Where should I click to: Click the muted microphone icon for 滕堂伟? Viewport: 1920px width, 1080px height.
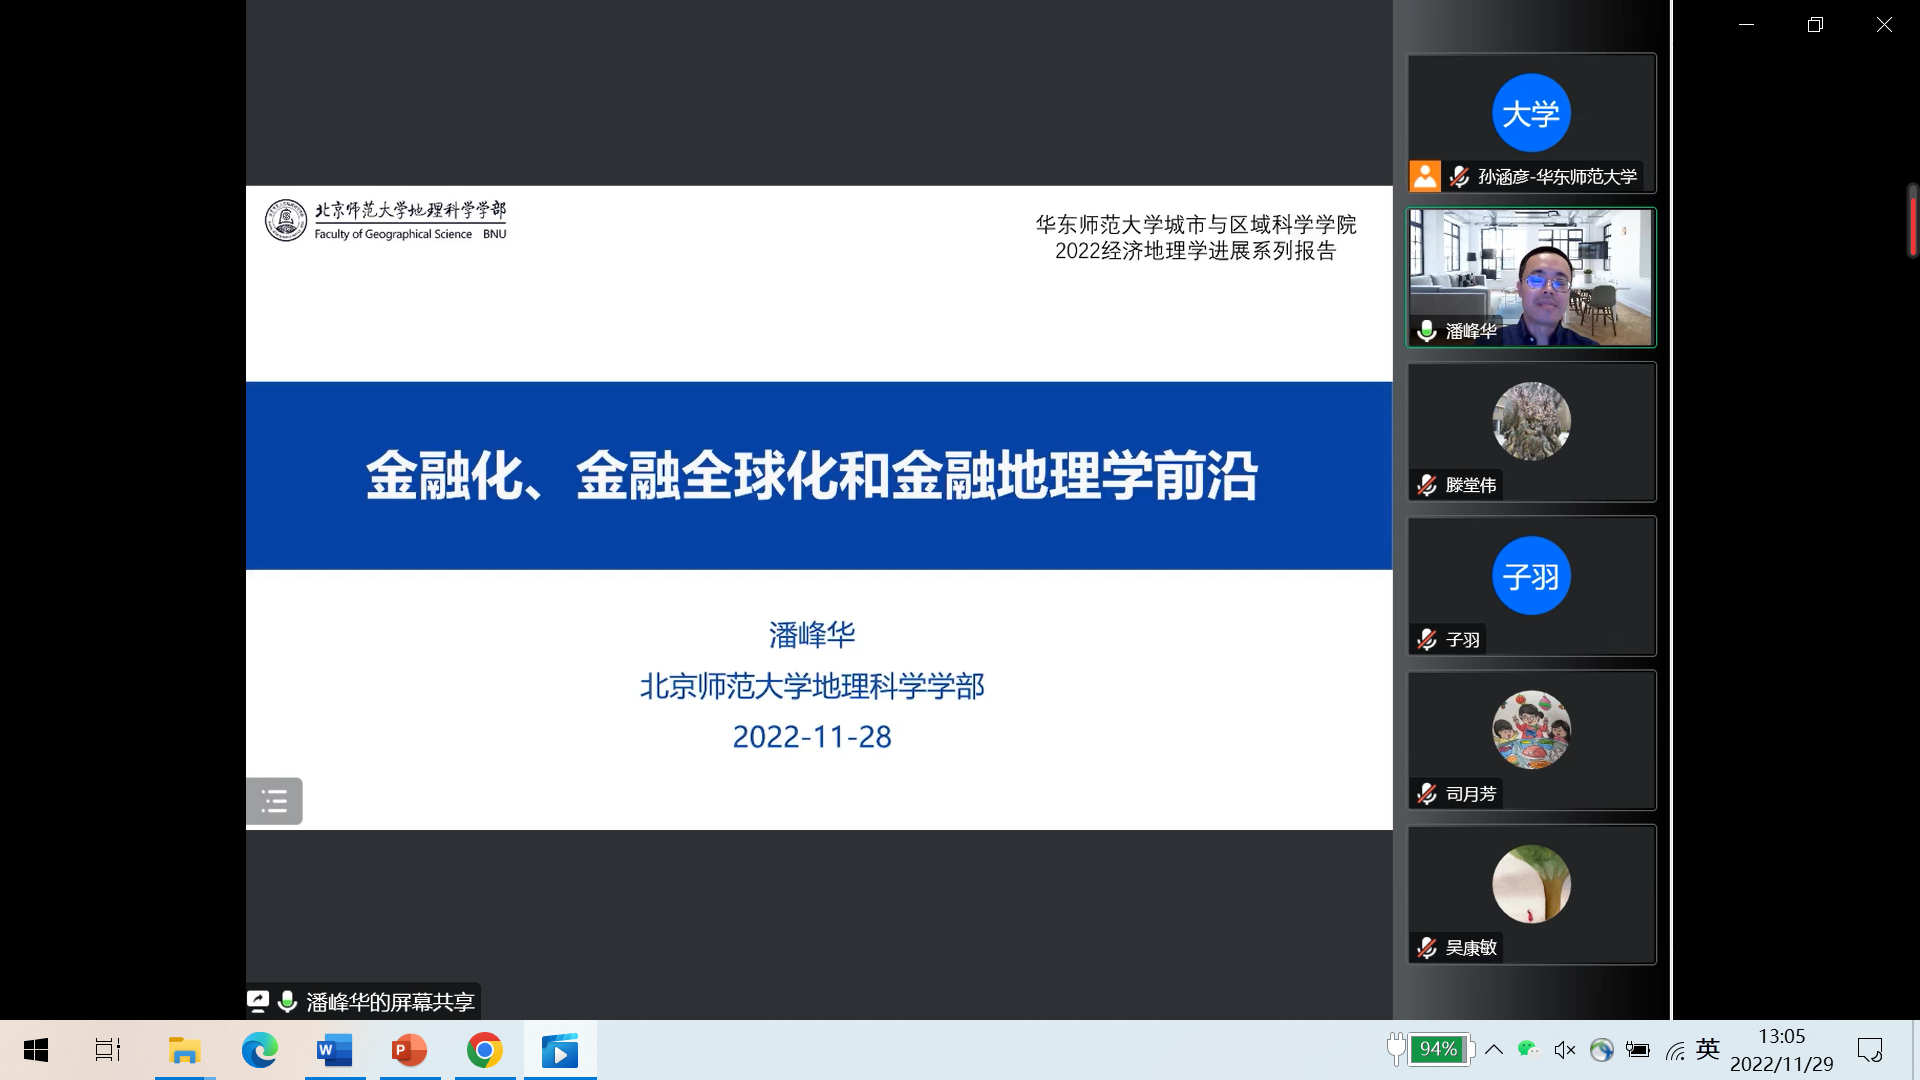pyautogui.click(x=1427, y=485)
